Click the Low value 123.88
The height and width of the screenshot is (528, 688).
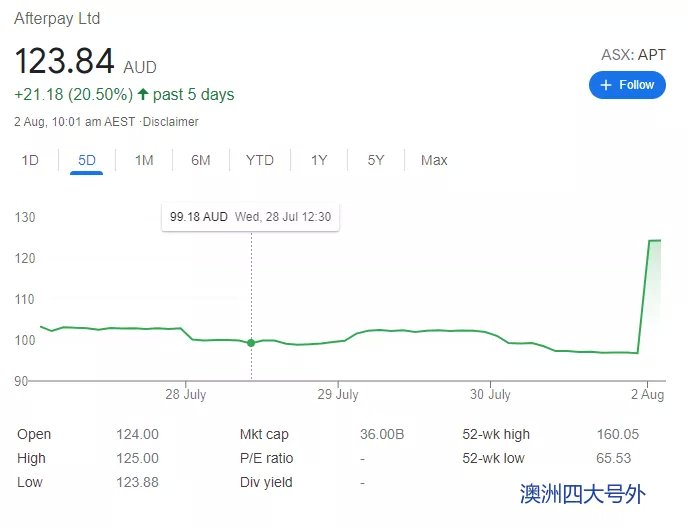137,482
